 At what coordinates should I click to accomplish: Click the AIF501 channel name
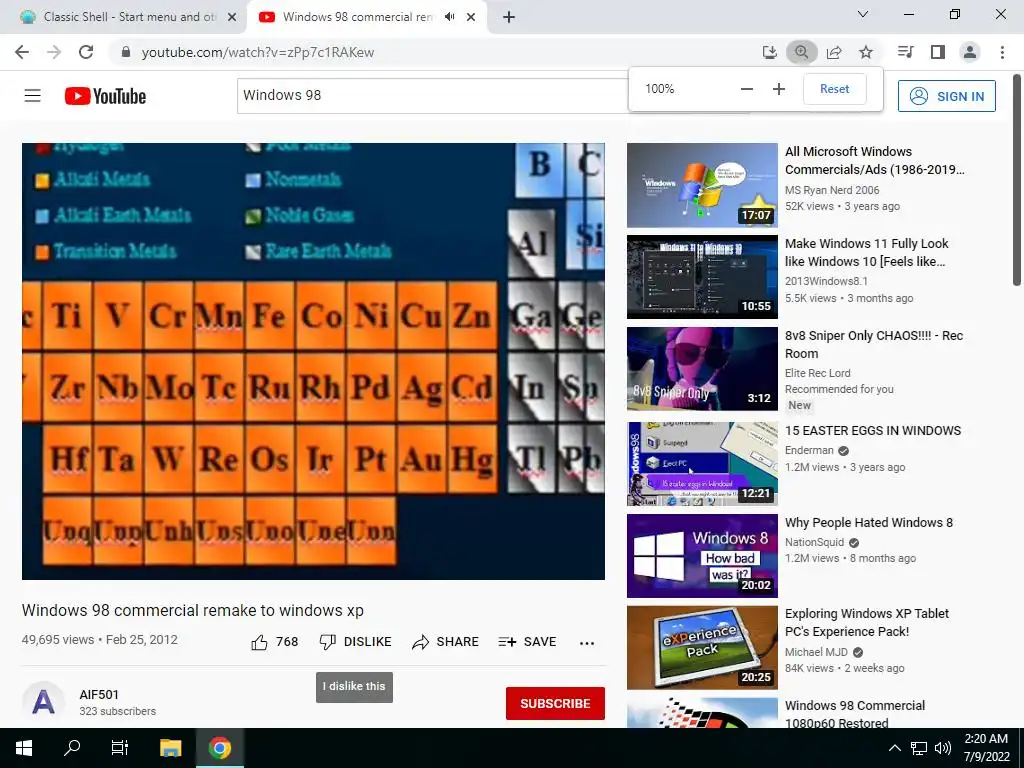click(99, 695)
